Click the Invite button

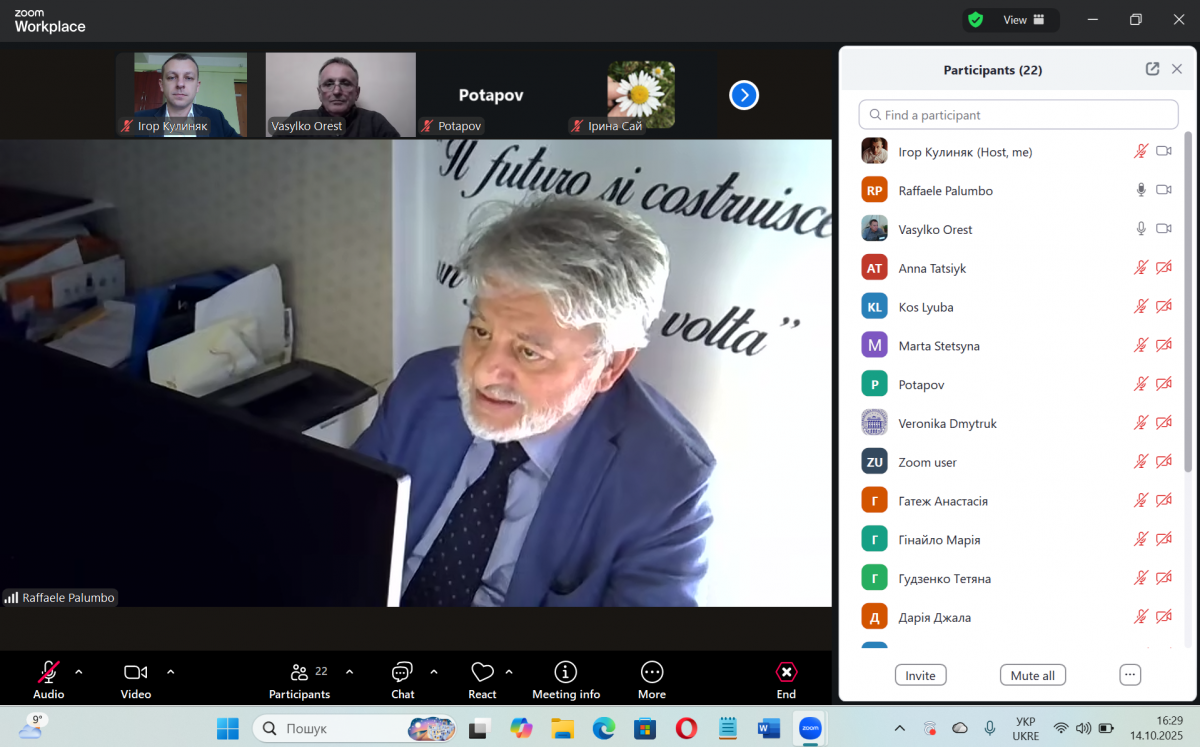tap(920, 675)
